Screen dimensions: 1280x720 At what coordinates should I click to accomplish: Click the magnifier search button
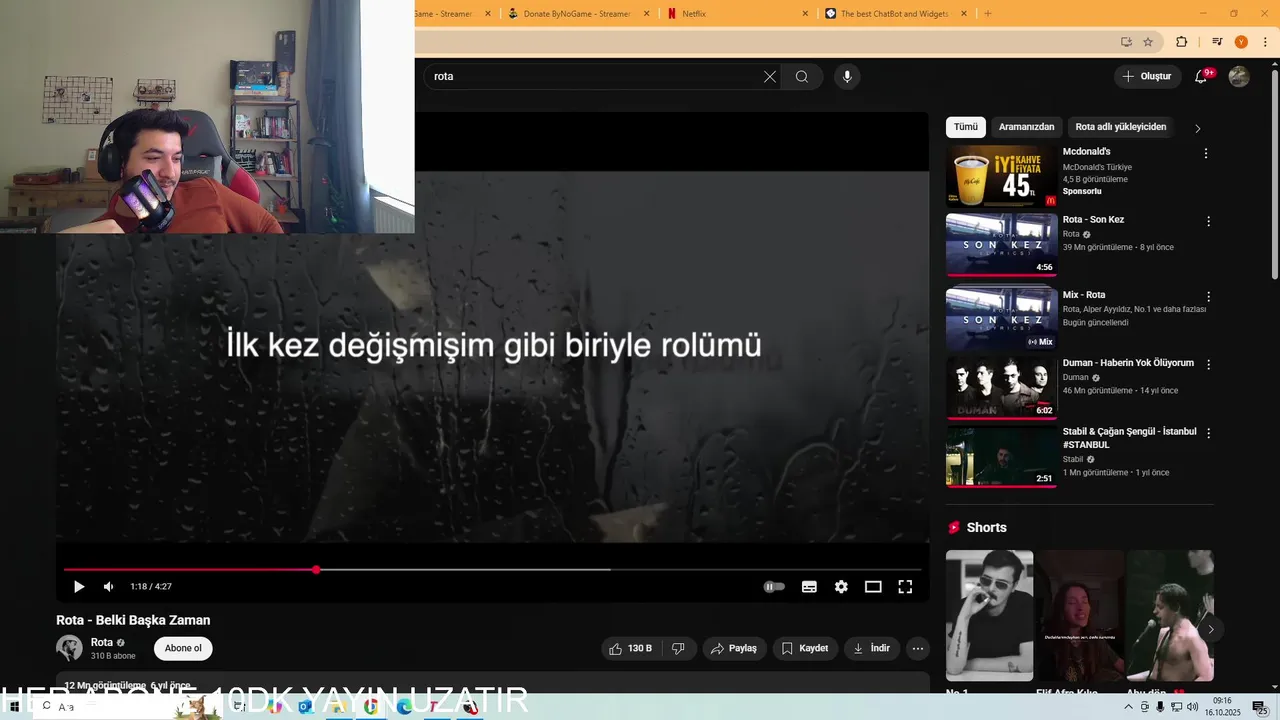click(x=802, y=76)
